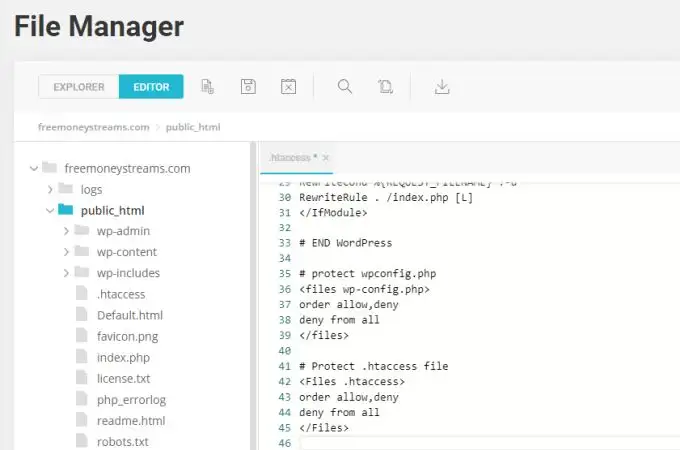Click the close file icon with X
This screenshot has height=450, width=680.
point(288,87)
